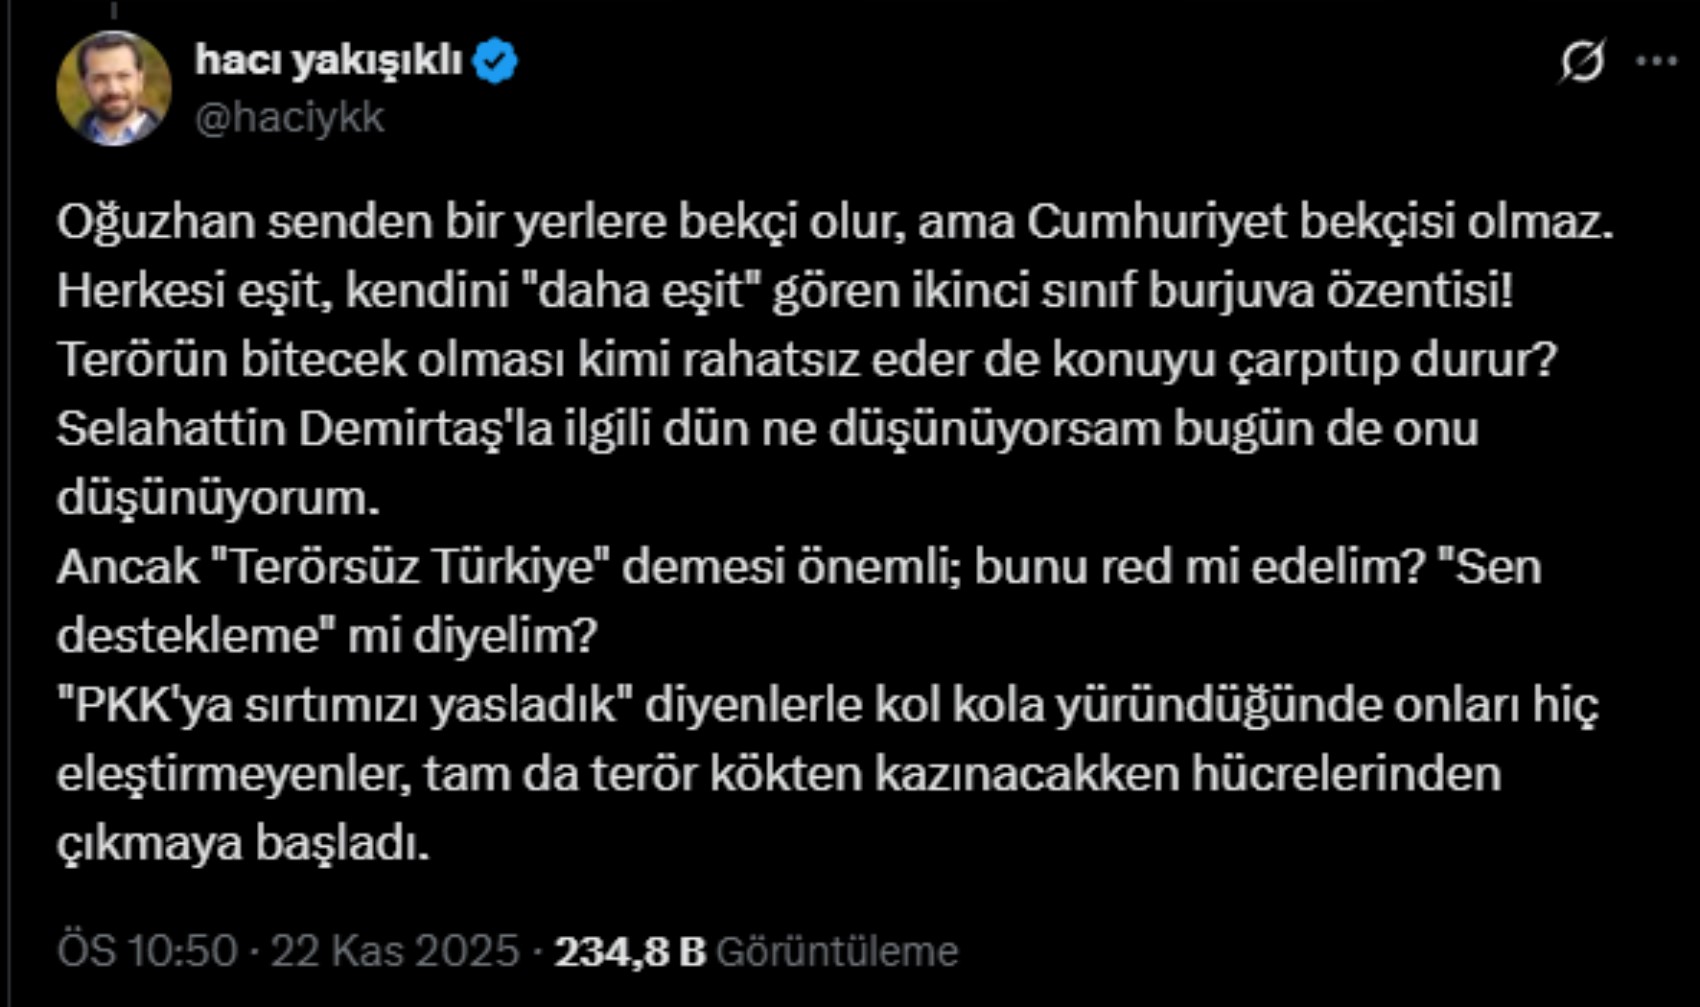Click the words "Cumhuriyet bekçisi olmaz"

point(1320,222)
